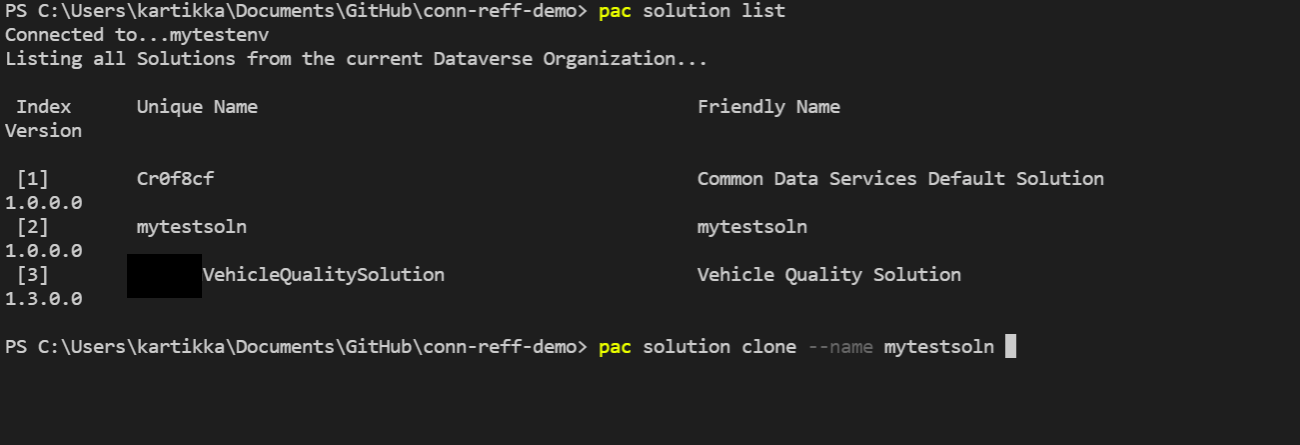Click the 'Version' column header
Image resolution: width=1300 pixels, height=445 pixels.
[43, 131]
